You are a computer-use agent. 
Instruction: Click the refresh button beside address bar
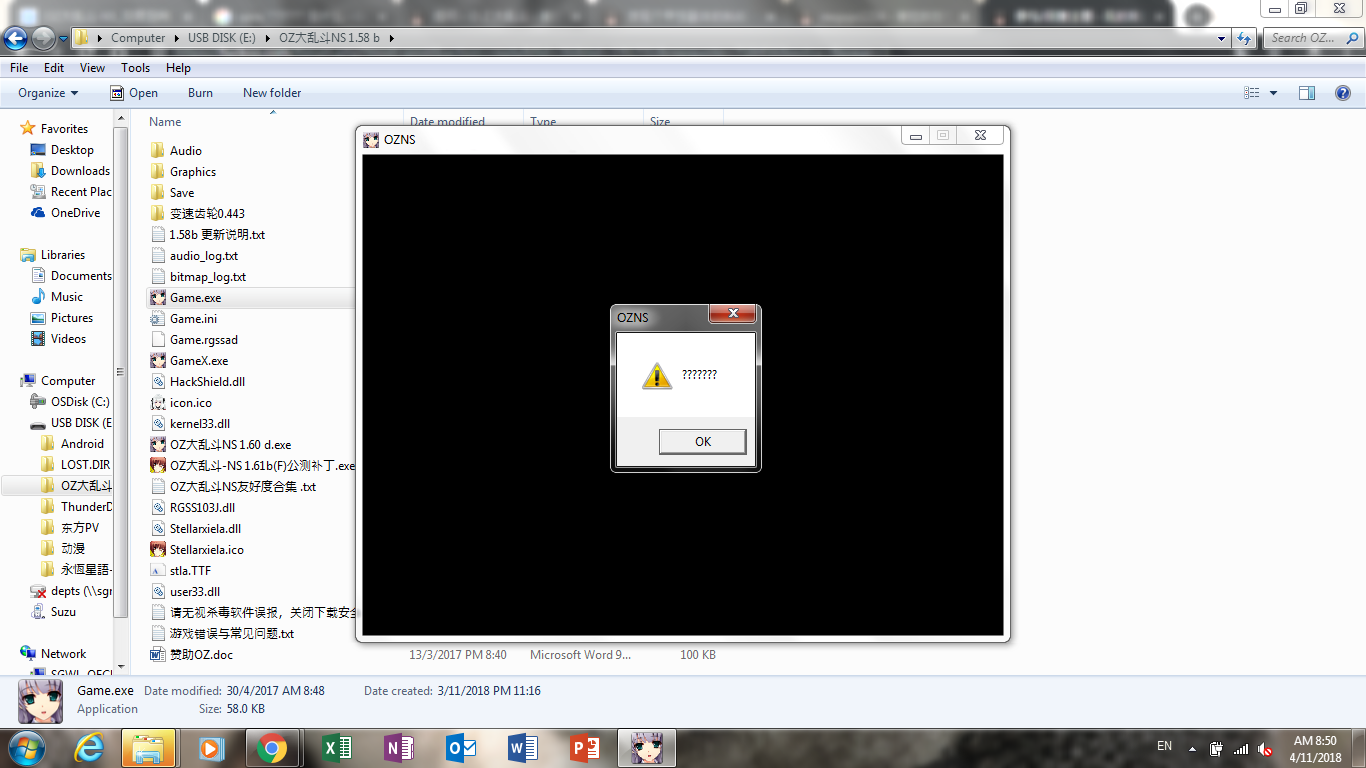tap(1244, 38)
